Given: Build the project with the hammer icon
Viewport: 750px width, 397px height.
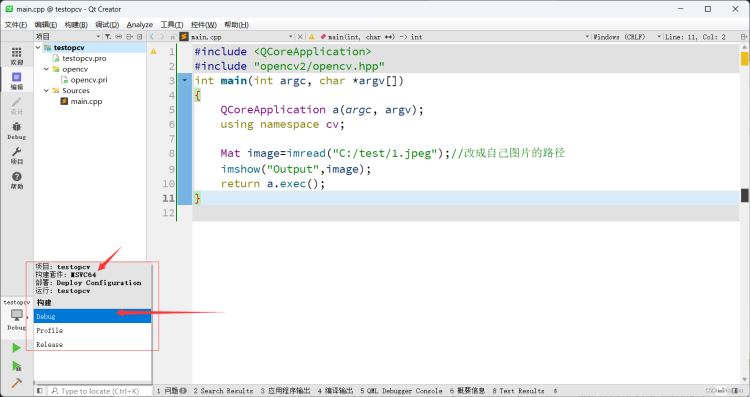Looking at the screenshot, I should pos(17,383).
